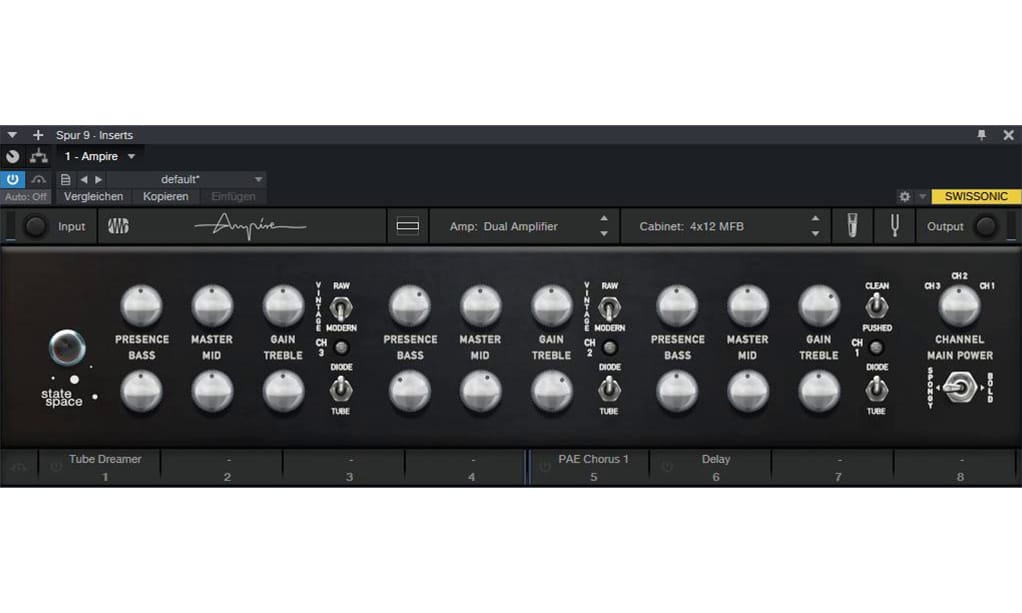1022x613 pixels.
Task: Click the PreSonus logo icon
Action: pyautogui.click(x=118, y=226)
